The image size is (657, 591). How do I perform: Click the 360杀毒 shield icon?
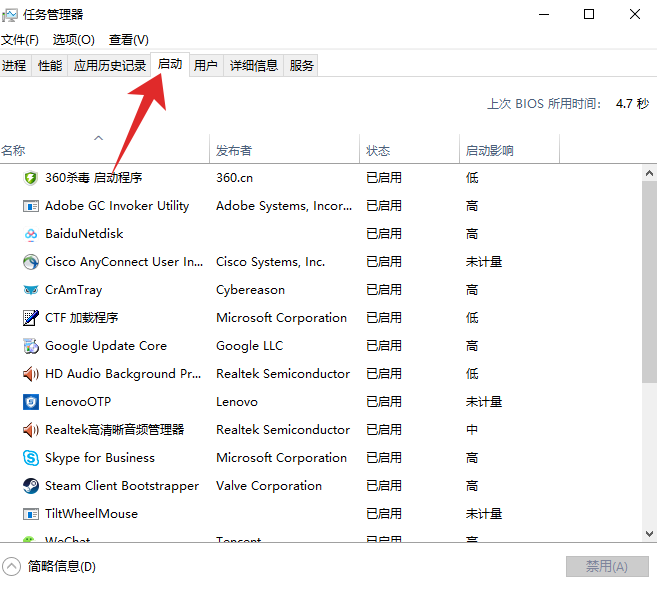(x=31, y=178)
